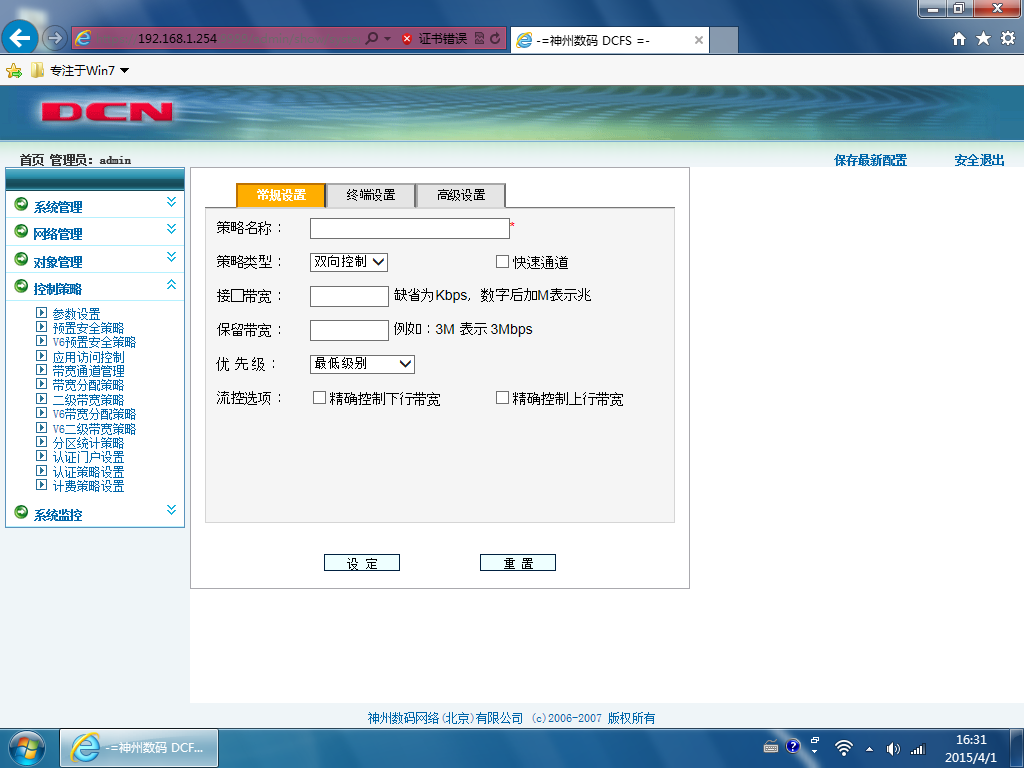Open V6带宽分配策略 in the sidebar
Image resolution: width=1024 pixels, height=768 pixels.
[x=94, y=414]
